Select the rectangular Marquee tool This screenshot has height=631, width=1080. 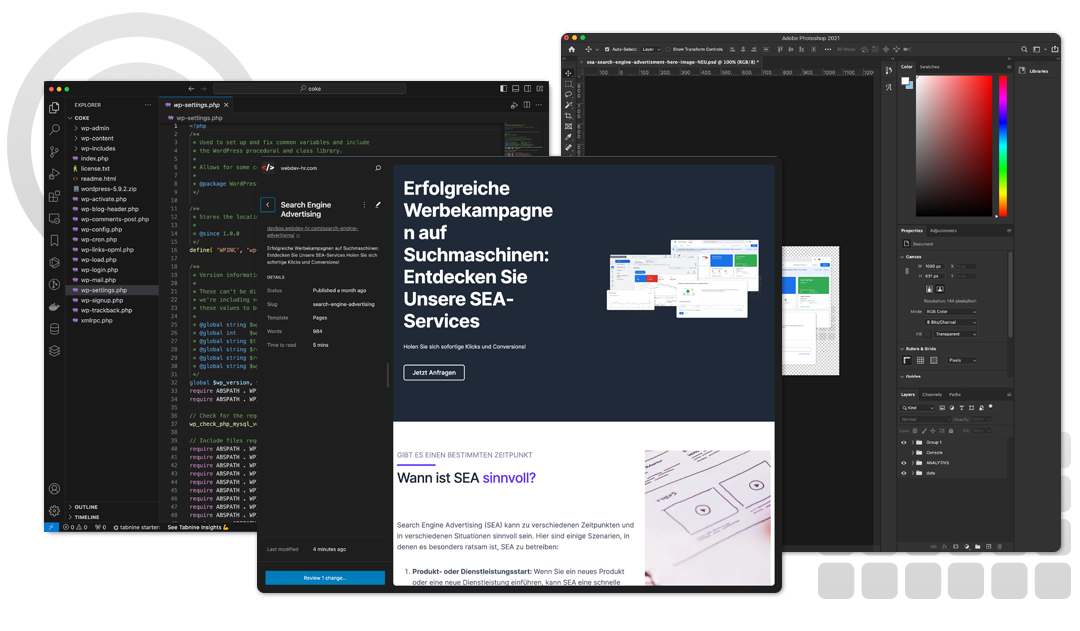[568, 84]
